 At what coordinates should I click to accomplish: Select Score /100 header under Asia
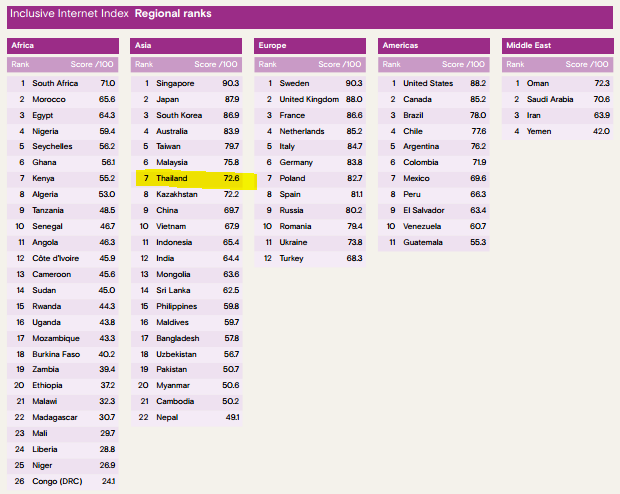pos(215,64)
